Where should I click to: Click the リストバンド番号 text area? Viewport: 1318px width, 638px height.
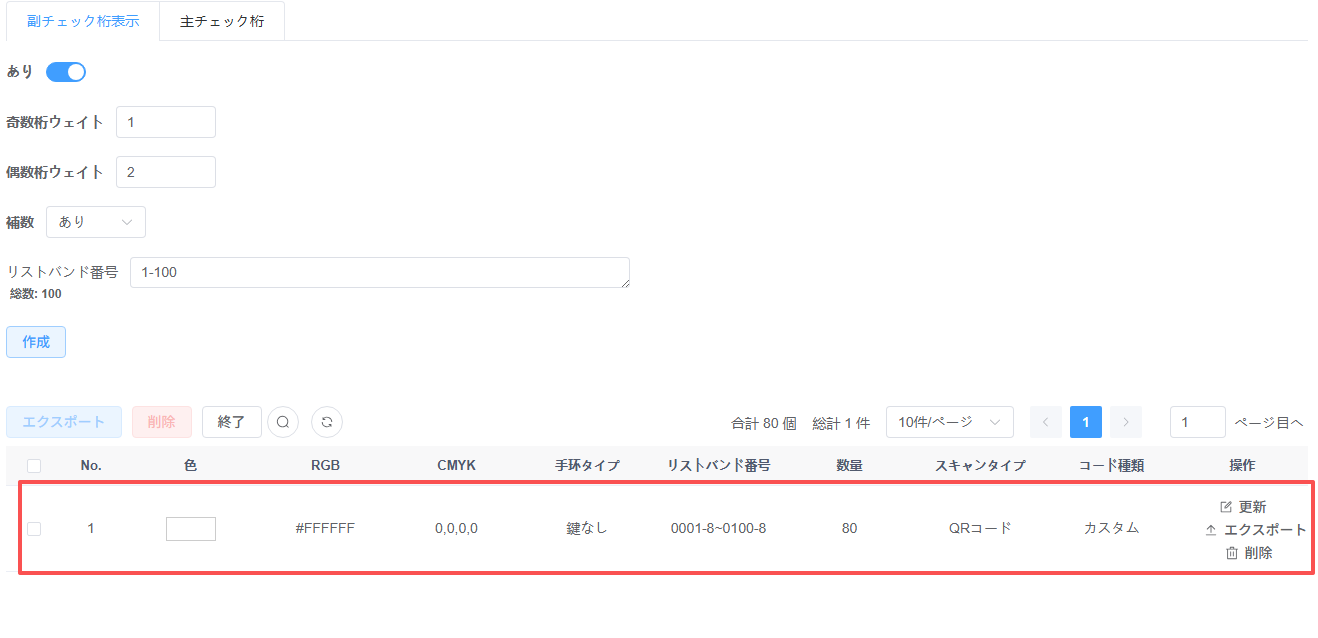(379, 272)
